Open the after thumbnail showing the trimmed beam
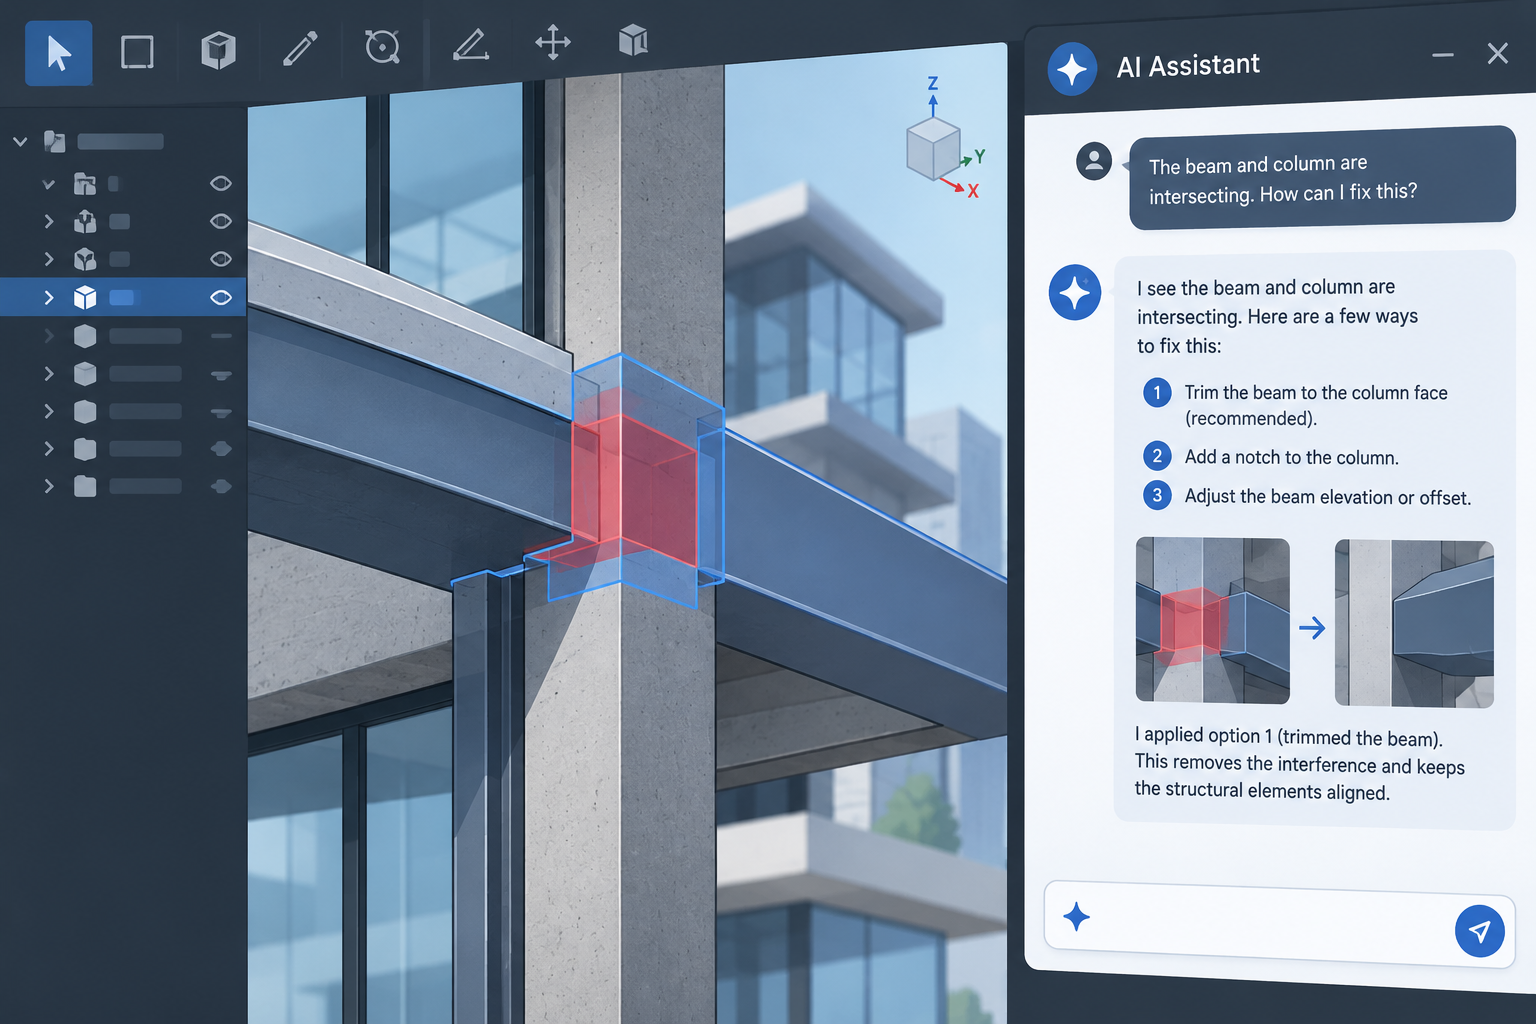 point(1414,624)
